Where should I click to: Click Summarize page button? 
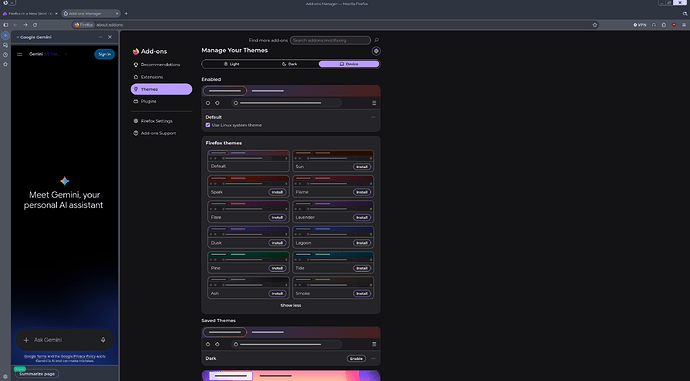(x=37, y=374)
